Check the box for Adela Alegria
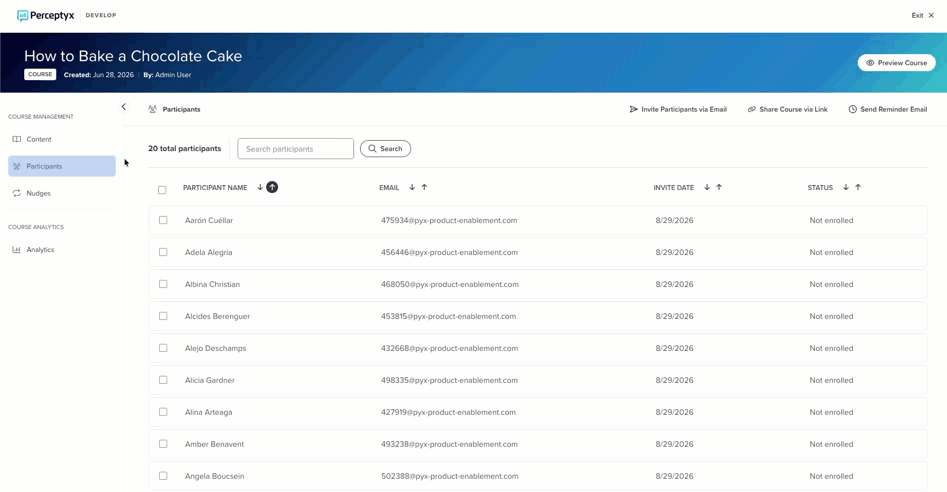The height and width of the screenshot is (492, 947). click(x=163, y=252)
